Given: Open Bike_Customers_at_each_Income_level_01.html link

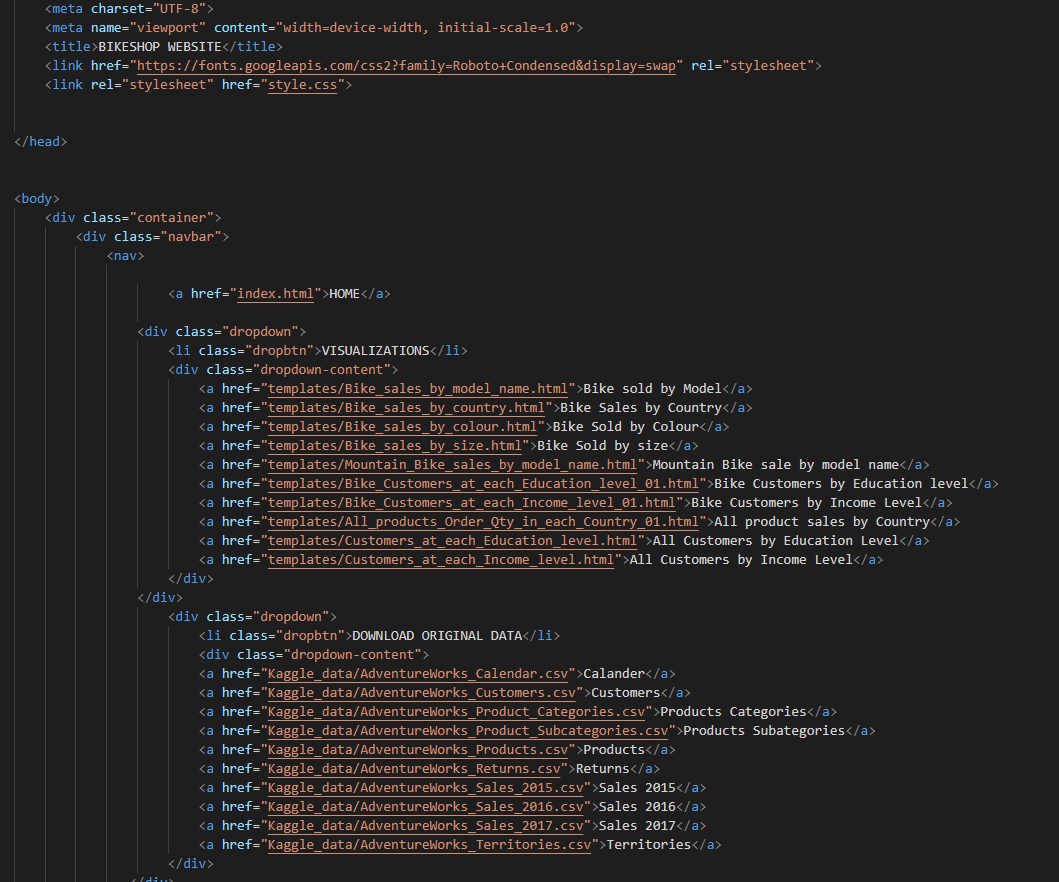Looking at the screenshot, I should tap(472, 502).
